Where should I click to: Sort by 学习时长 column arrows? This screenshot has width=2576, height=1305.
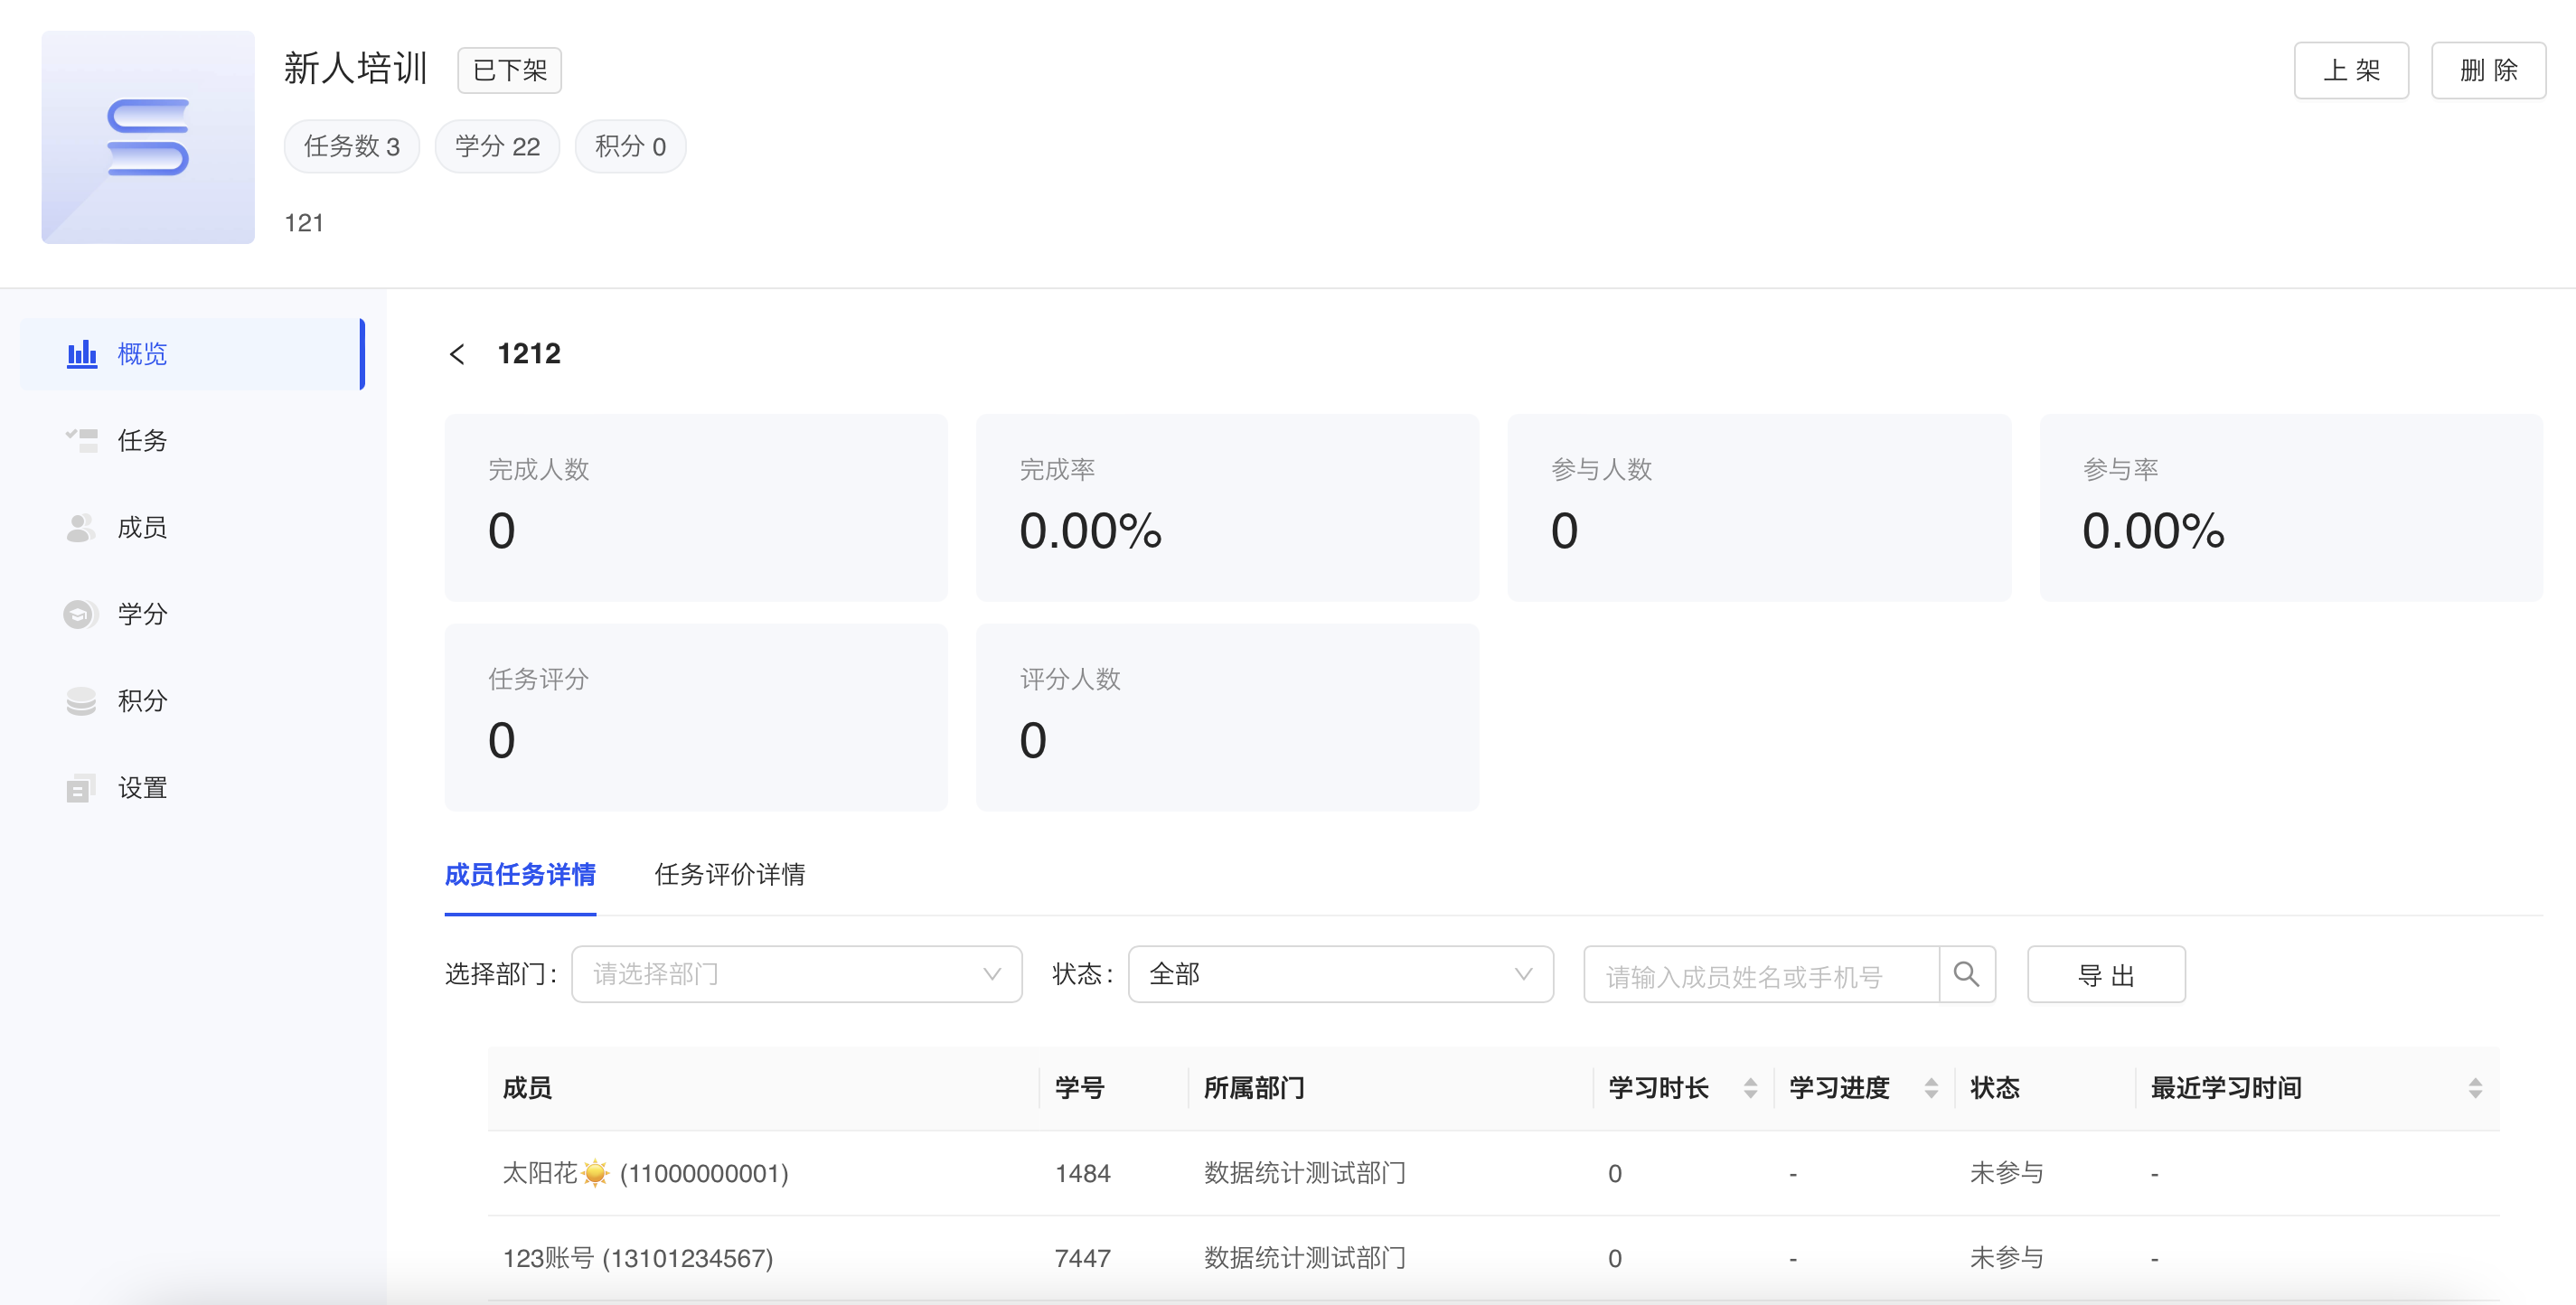(1750, 1088)
